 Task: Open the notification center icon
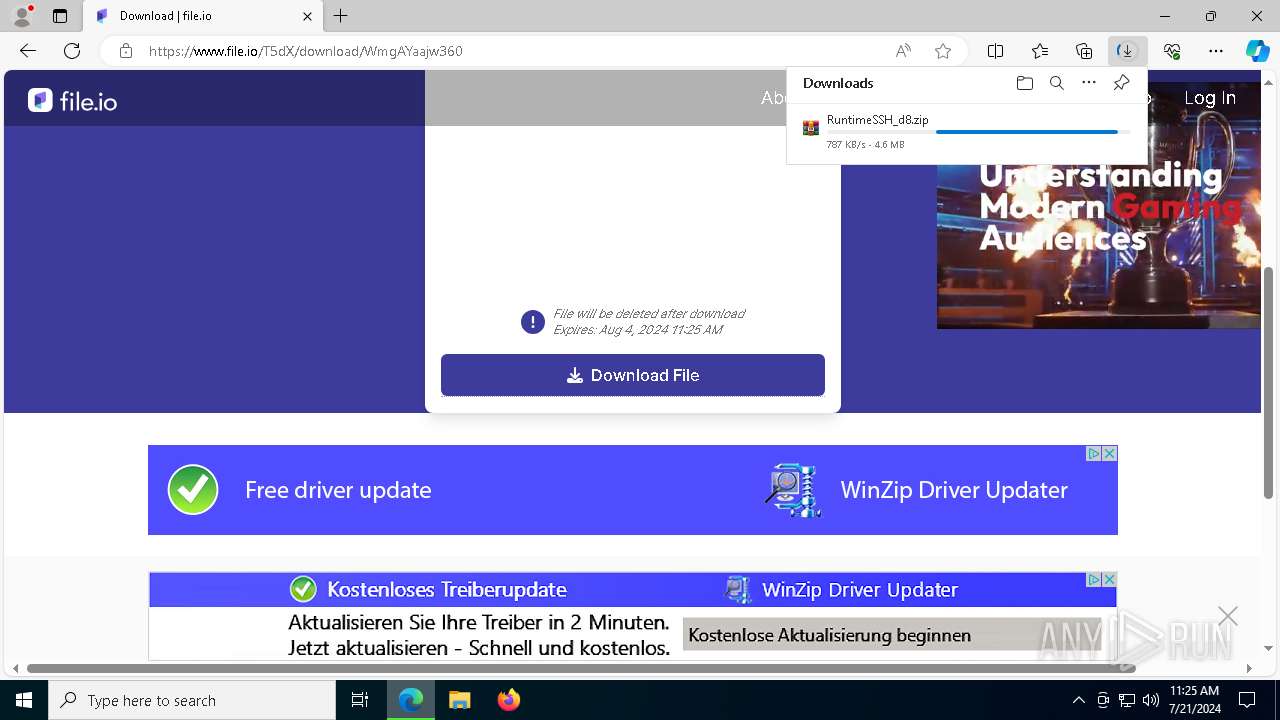coord(1247,700)
